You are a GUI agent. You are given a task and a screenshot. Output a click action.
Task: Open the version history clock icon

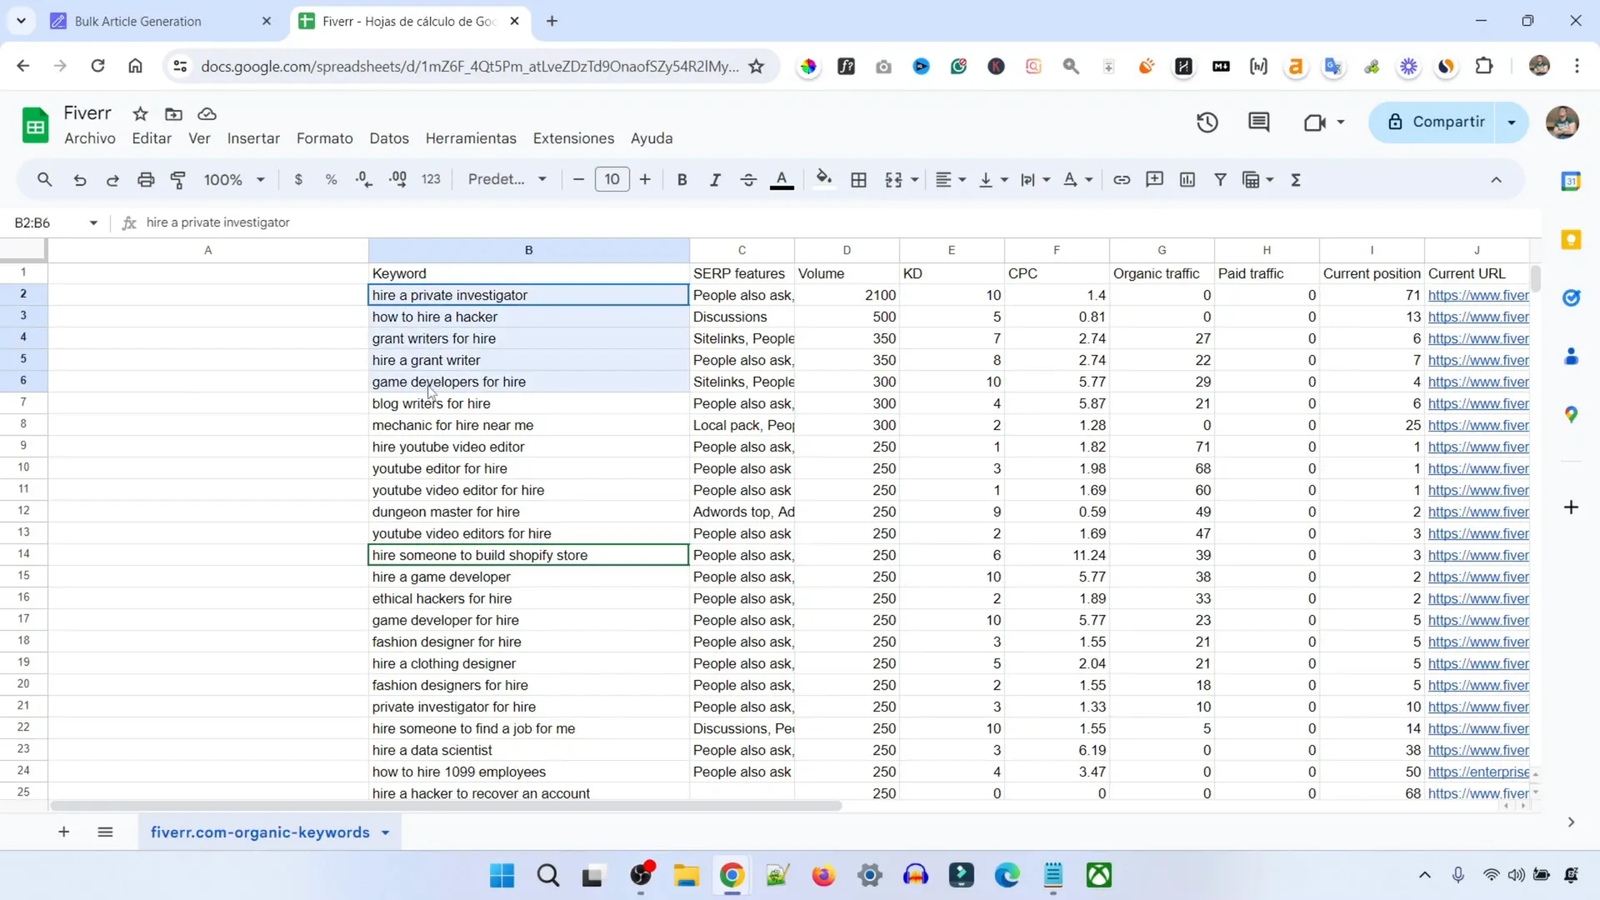1207,122
